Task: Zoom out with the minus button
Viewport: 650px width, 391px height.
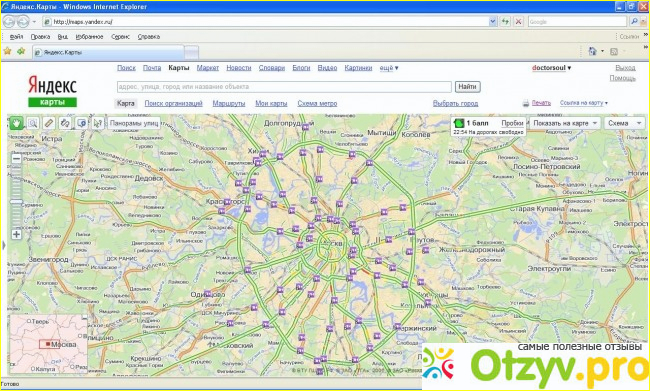Action: [16, 158]
